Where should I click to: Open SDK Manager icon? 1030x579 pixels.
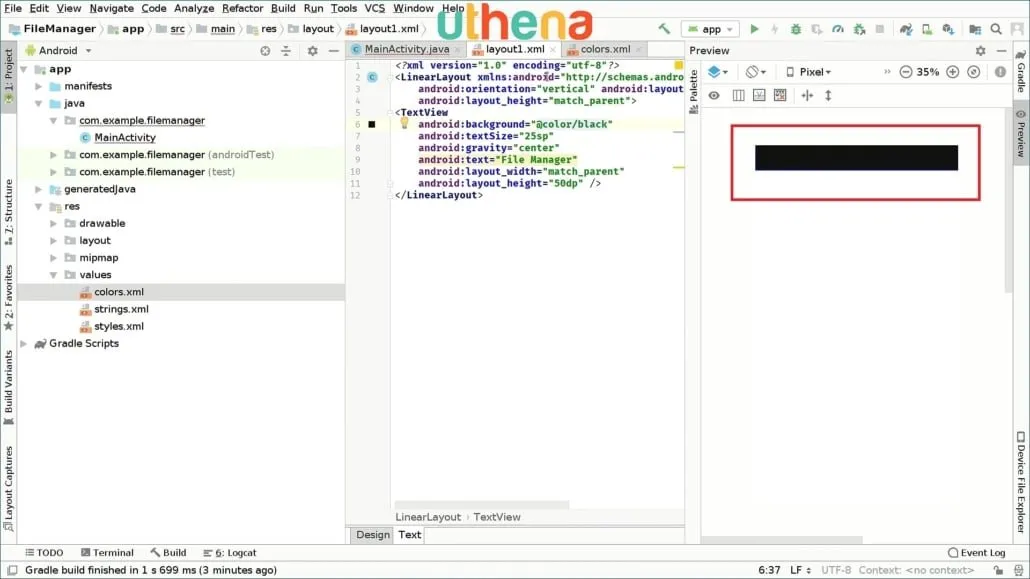click(x=948, y=29)
